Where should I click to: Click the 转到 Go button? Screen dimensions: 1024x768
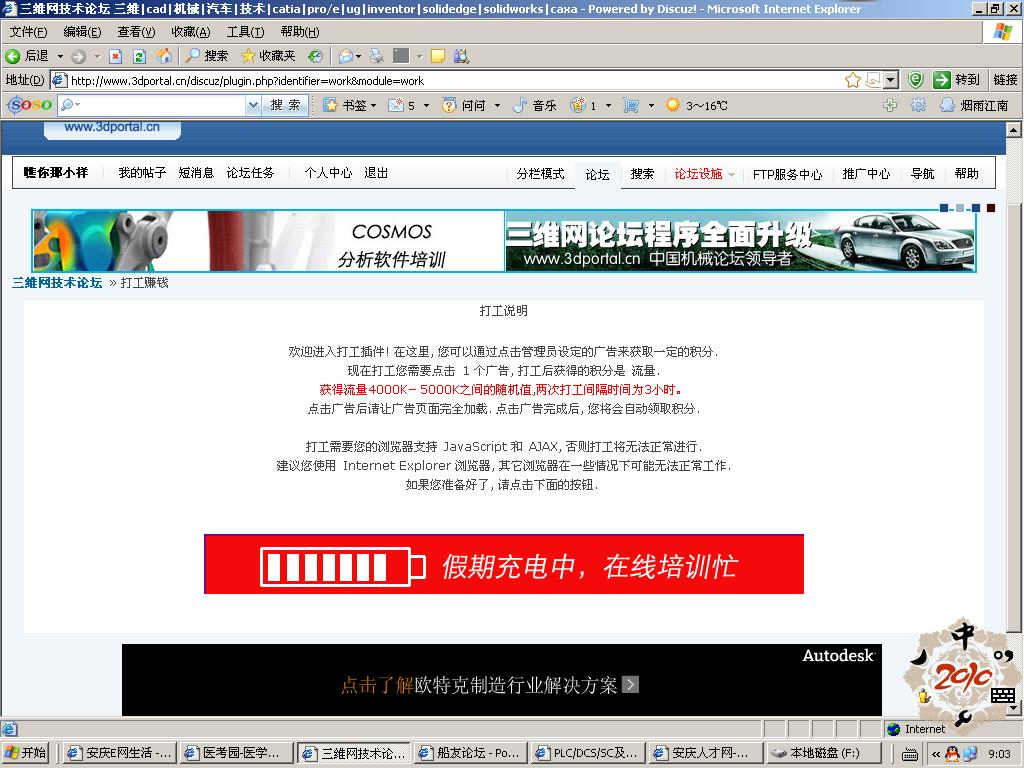coord(957,80)
